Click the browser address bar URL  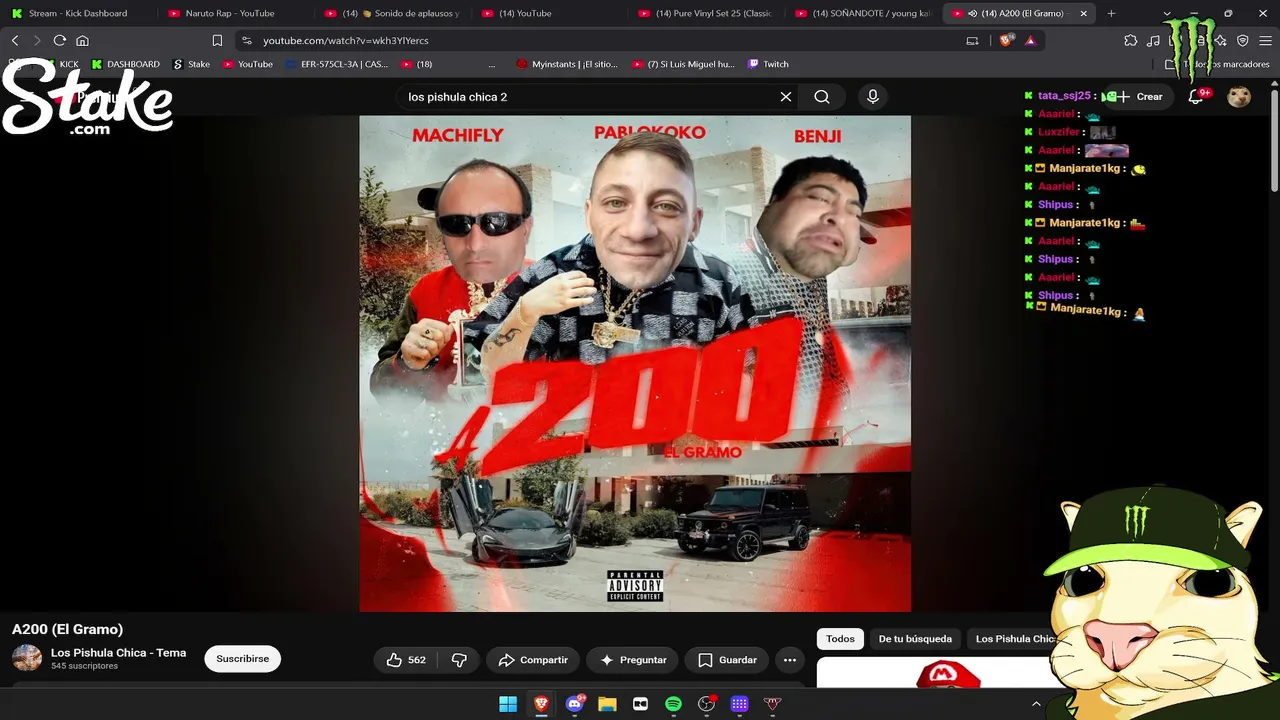pos(346,41)
